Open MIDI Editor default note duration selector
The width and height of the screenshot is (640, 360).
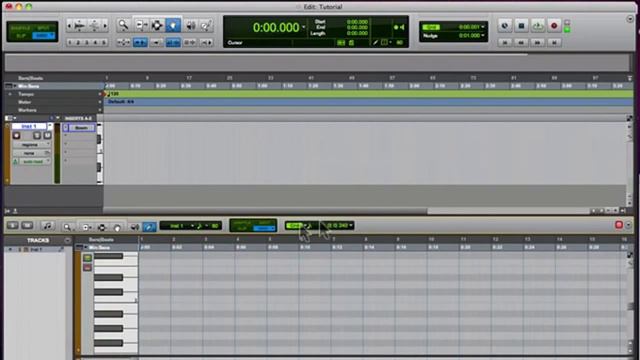coord(201,226)
